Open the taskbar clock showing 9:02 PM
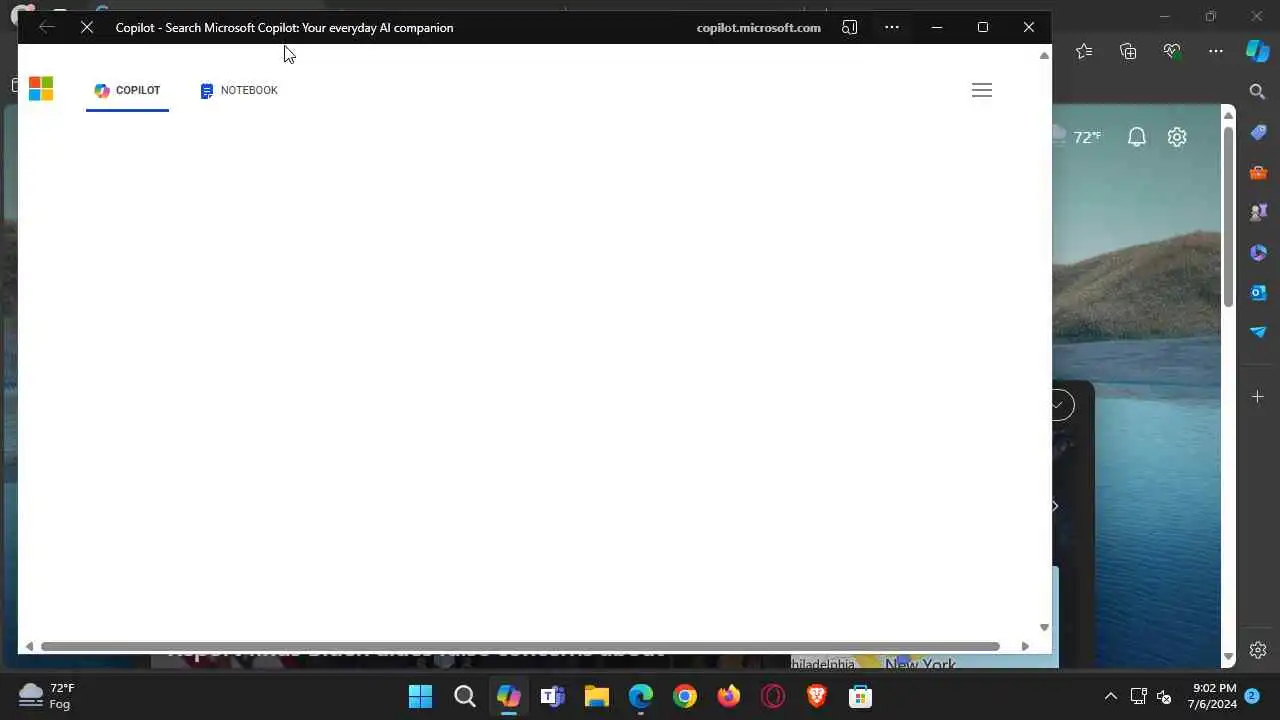 tap(1214, 696)
